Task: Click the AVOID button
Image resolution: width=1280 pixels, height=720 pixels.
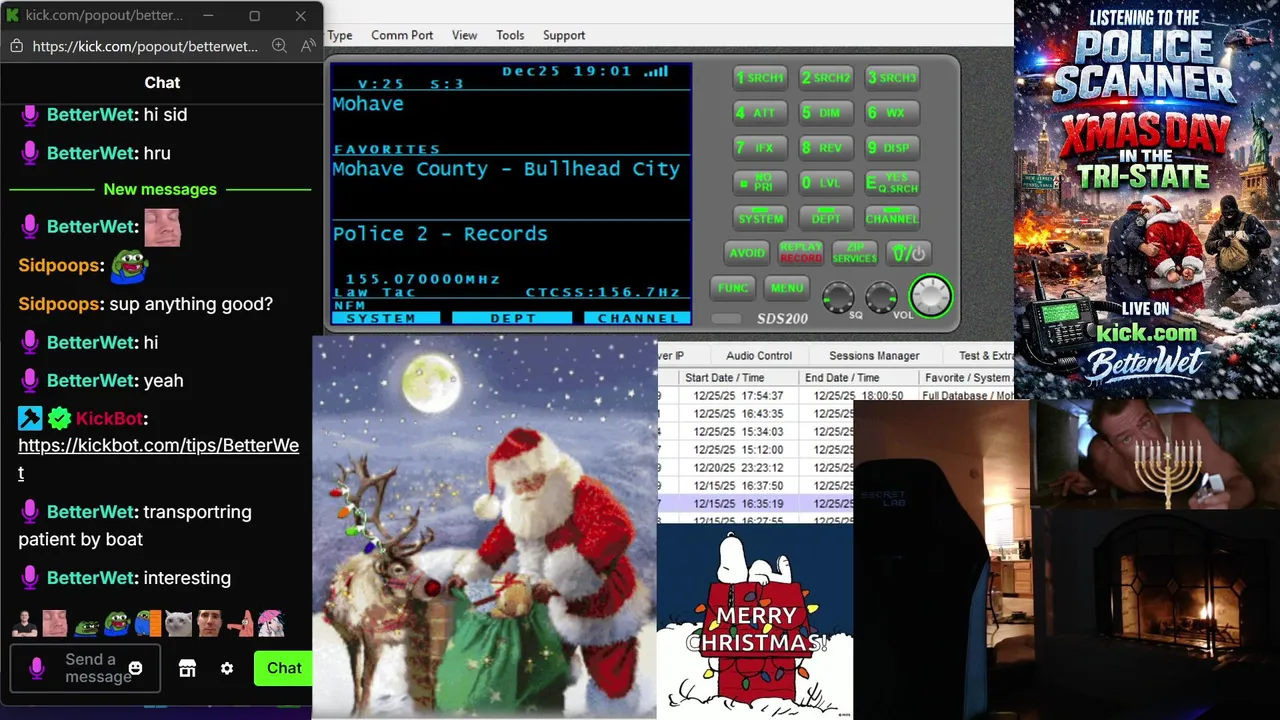Action: (747, 253)
